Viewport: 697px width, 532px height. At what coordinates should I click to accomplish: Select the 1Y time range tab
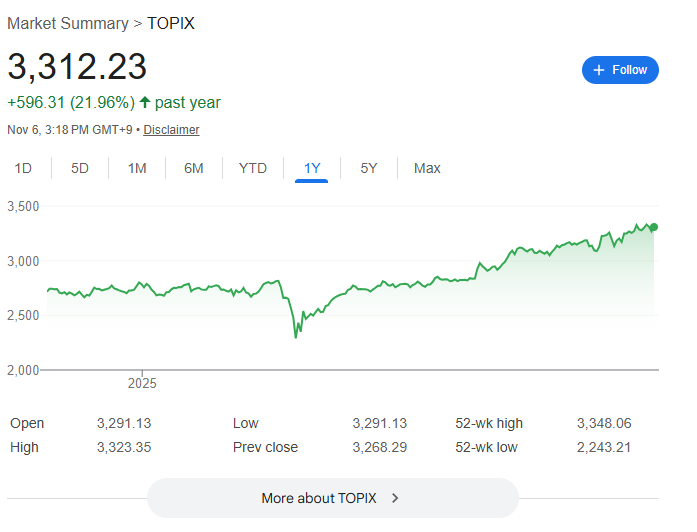(312, 168)
